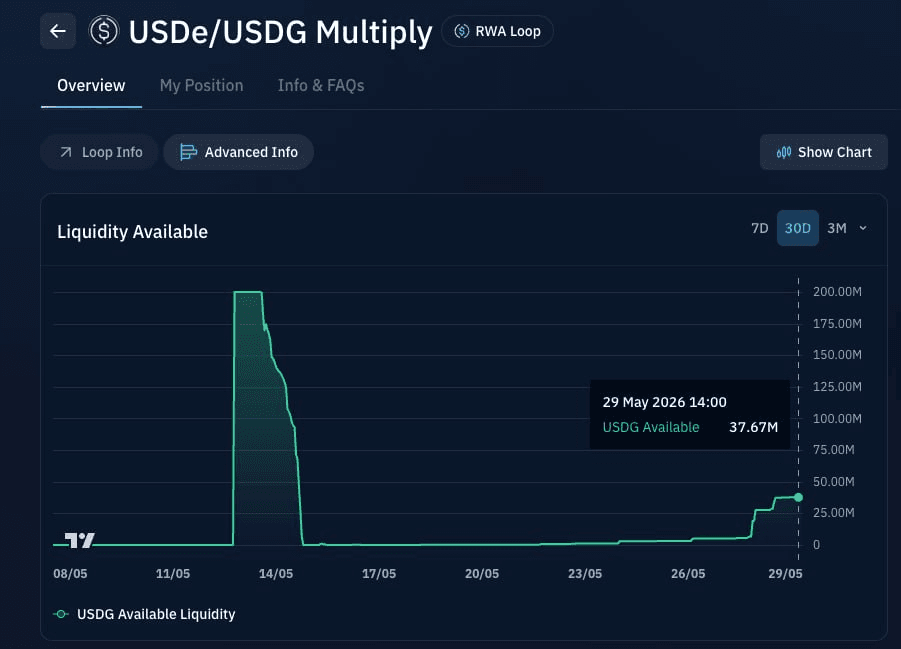This screenshot has width=901, height=649.
Task: Click the 20/05 date label
Action: 482,574
